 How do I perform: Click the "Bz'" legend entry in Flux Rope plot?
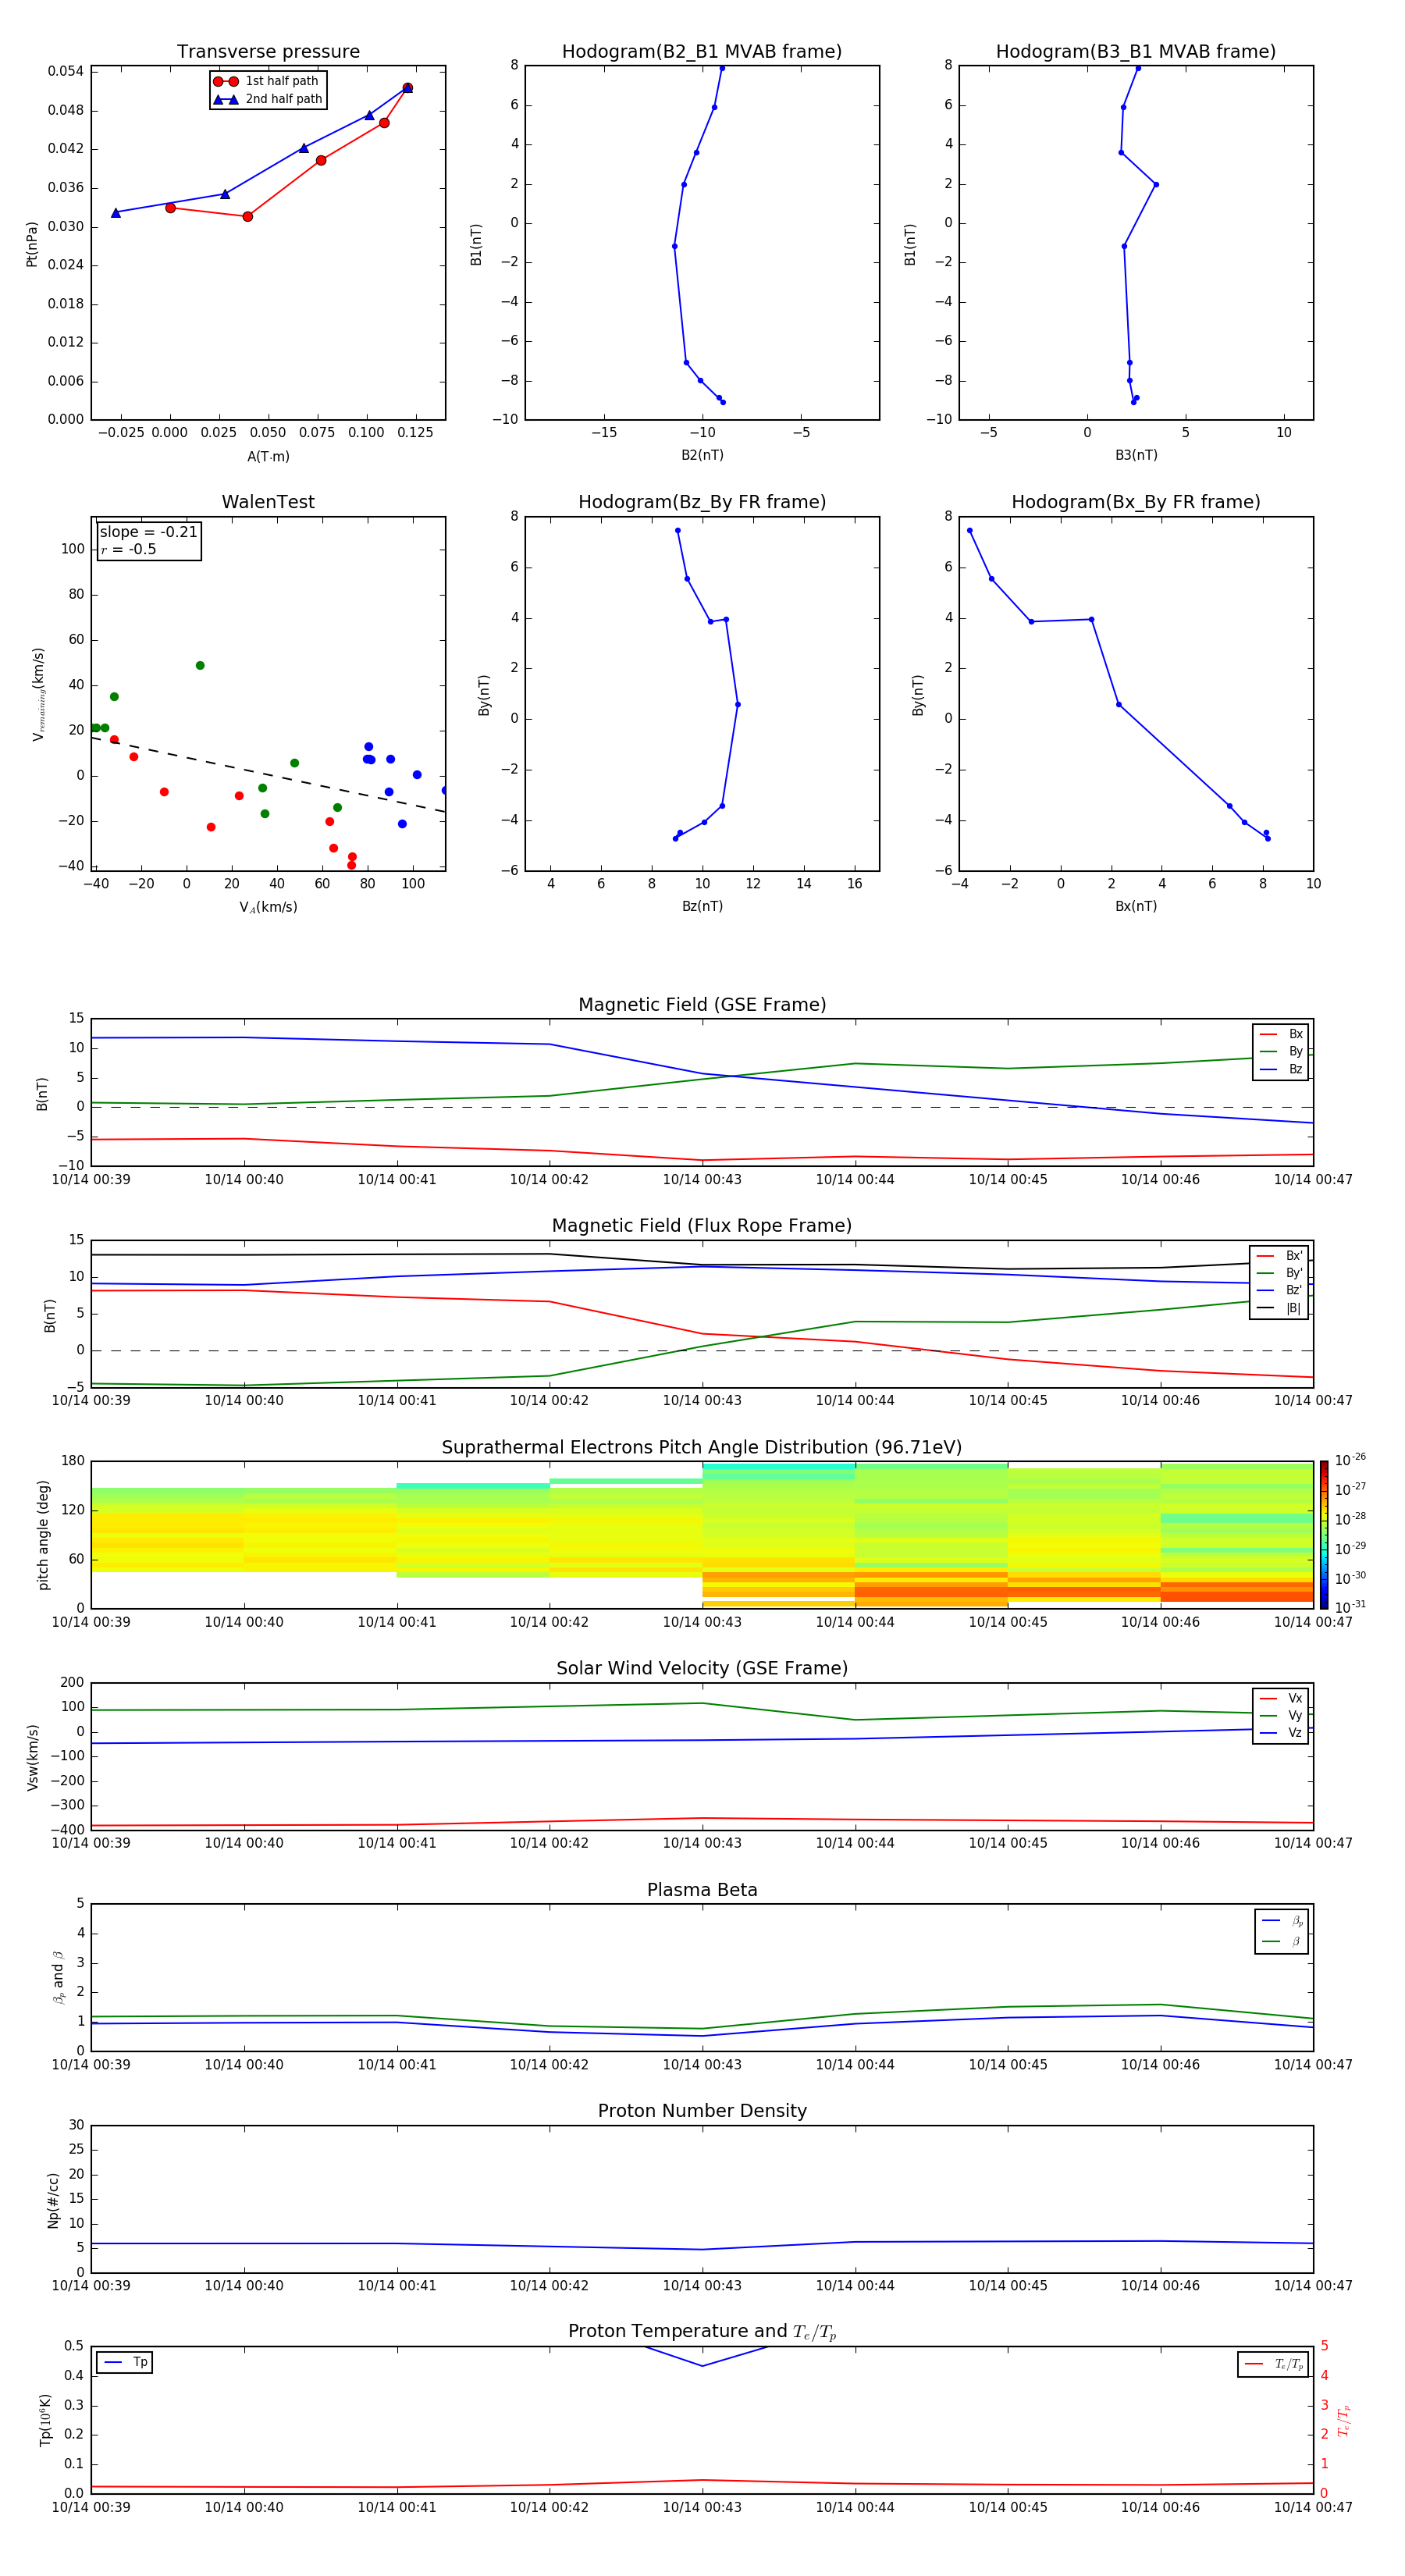tap(1279, 1290)
